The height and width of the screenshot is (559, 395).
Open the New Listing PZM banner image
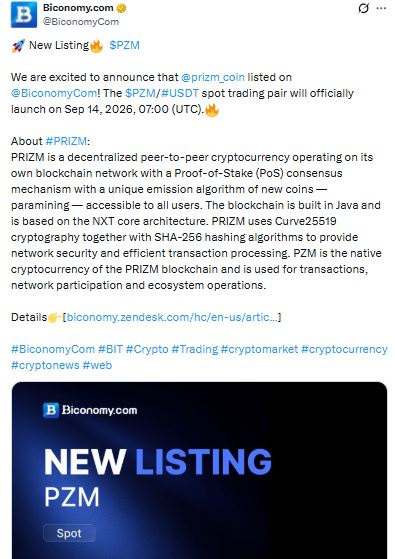[199, 470]
